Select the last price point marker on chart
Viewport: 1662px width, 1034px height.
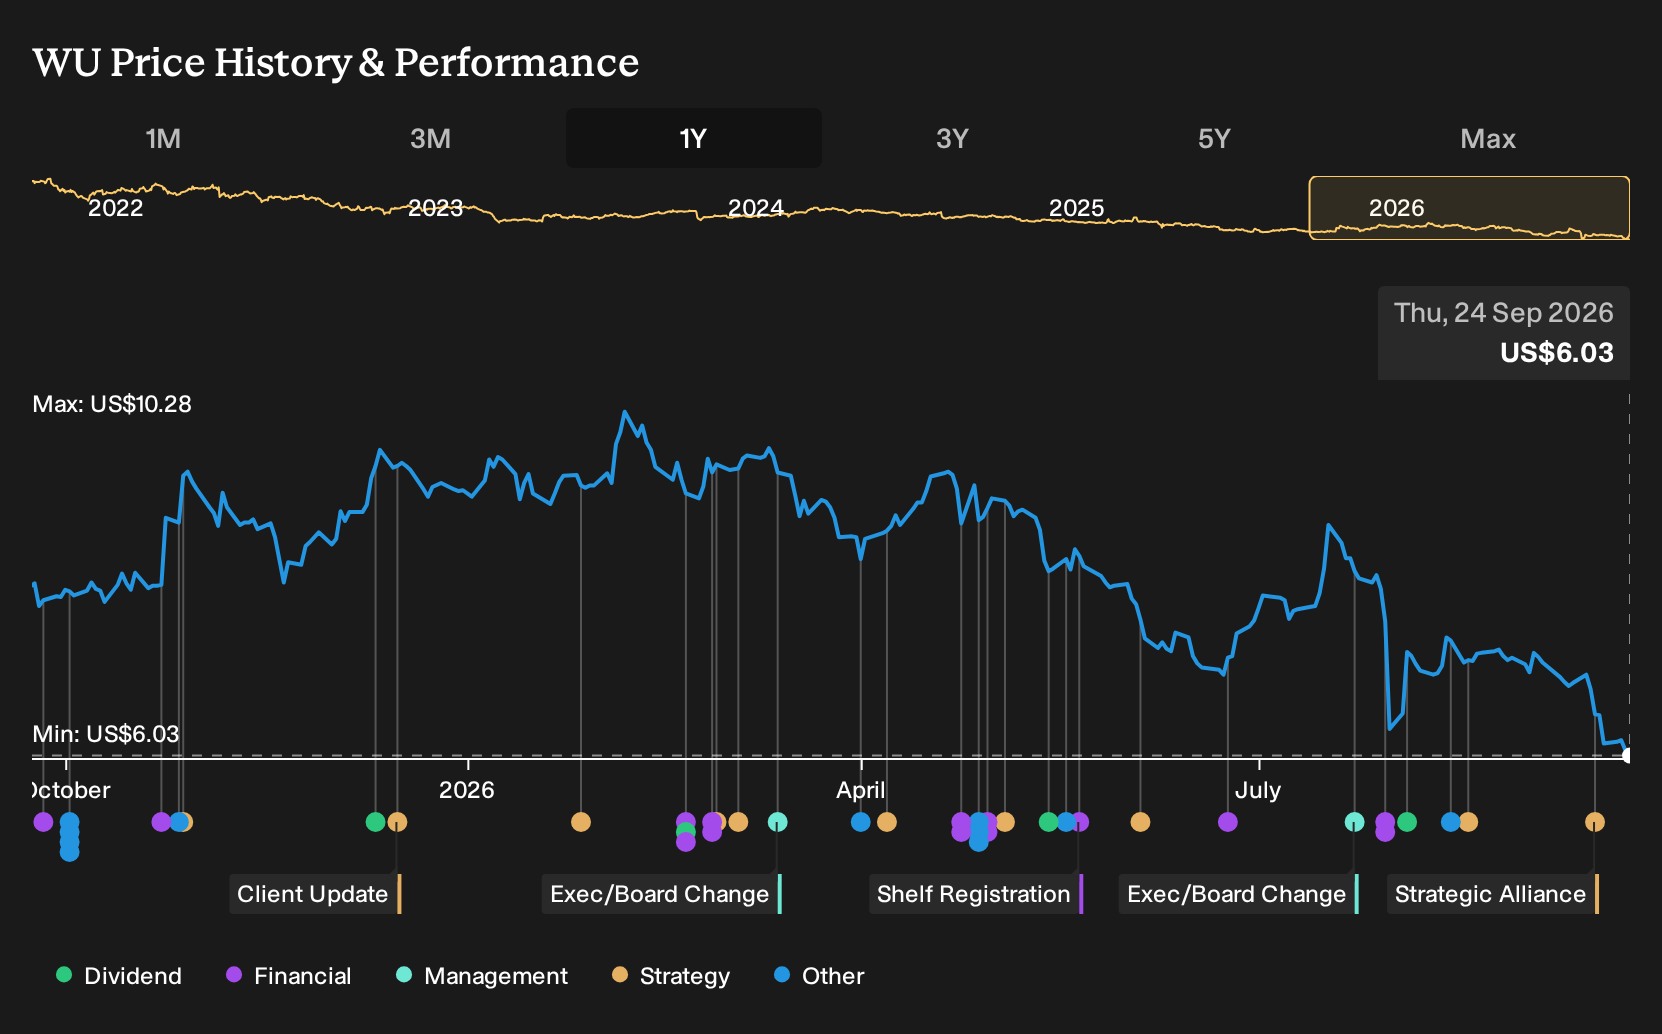(1627, 755)
